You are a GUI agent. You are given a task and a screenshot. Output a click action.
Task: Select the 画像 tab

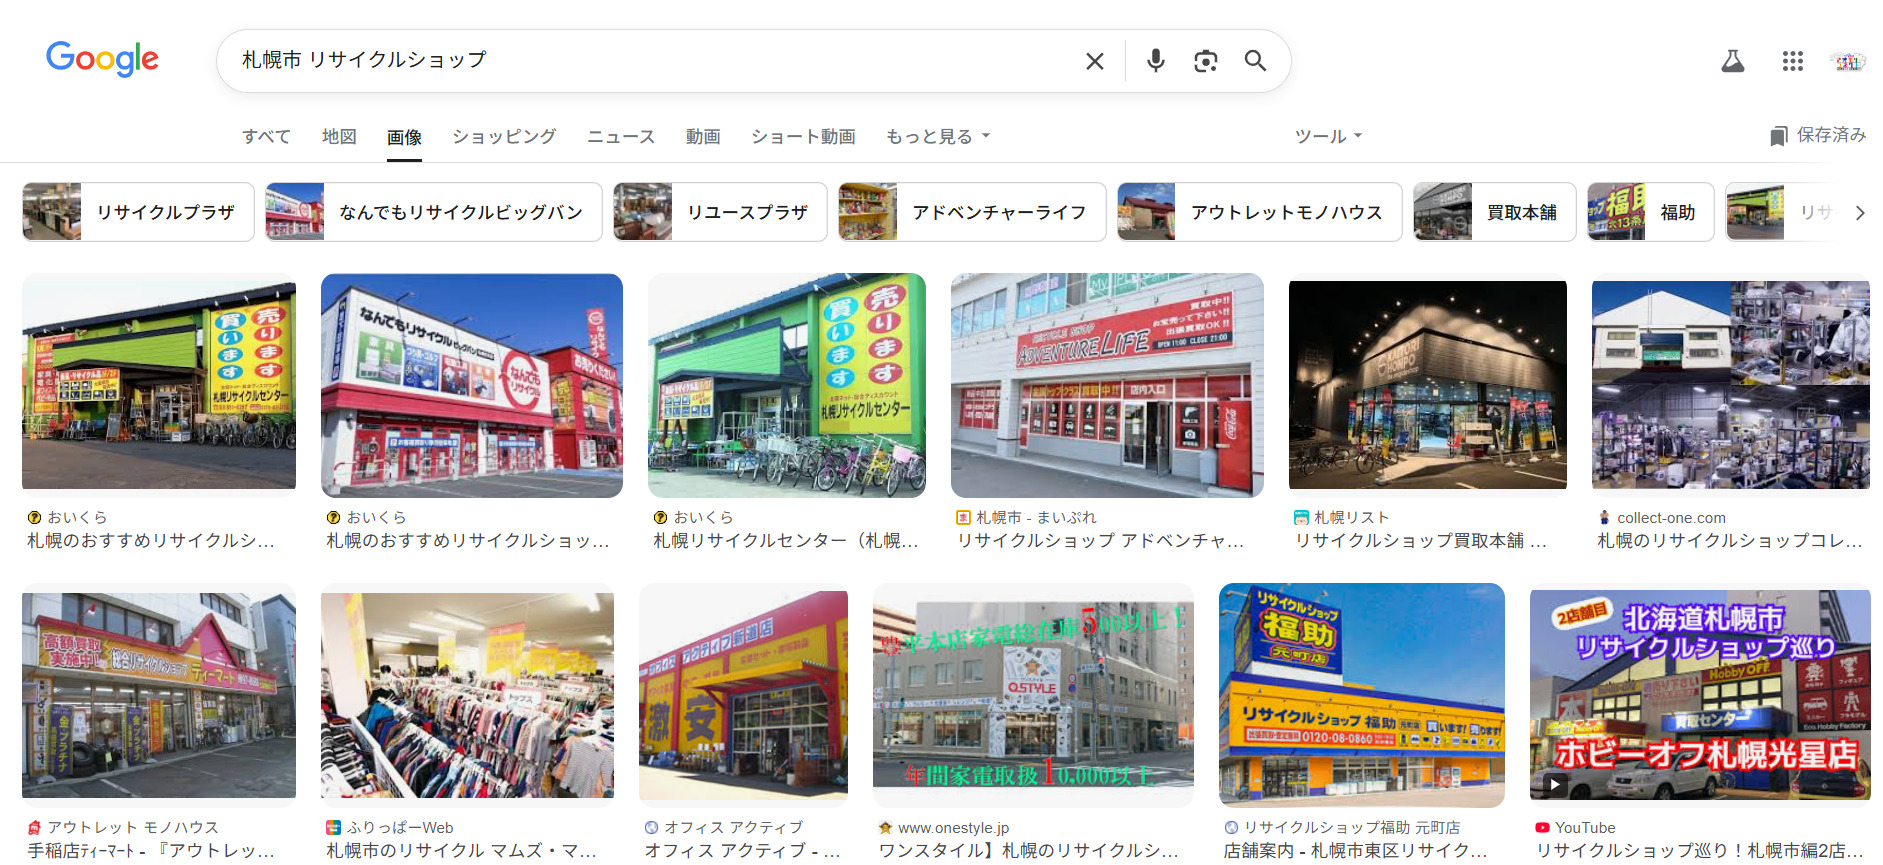[x=404, y=137]
